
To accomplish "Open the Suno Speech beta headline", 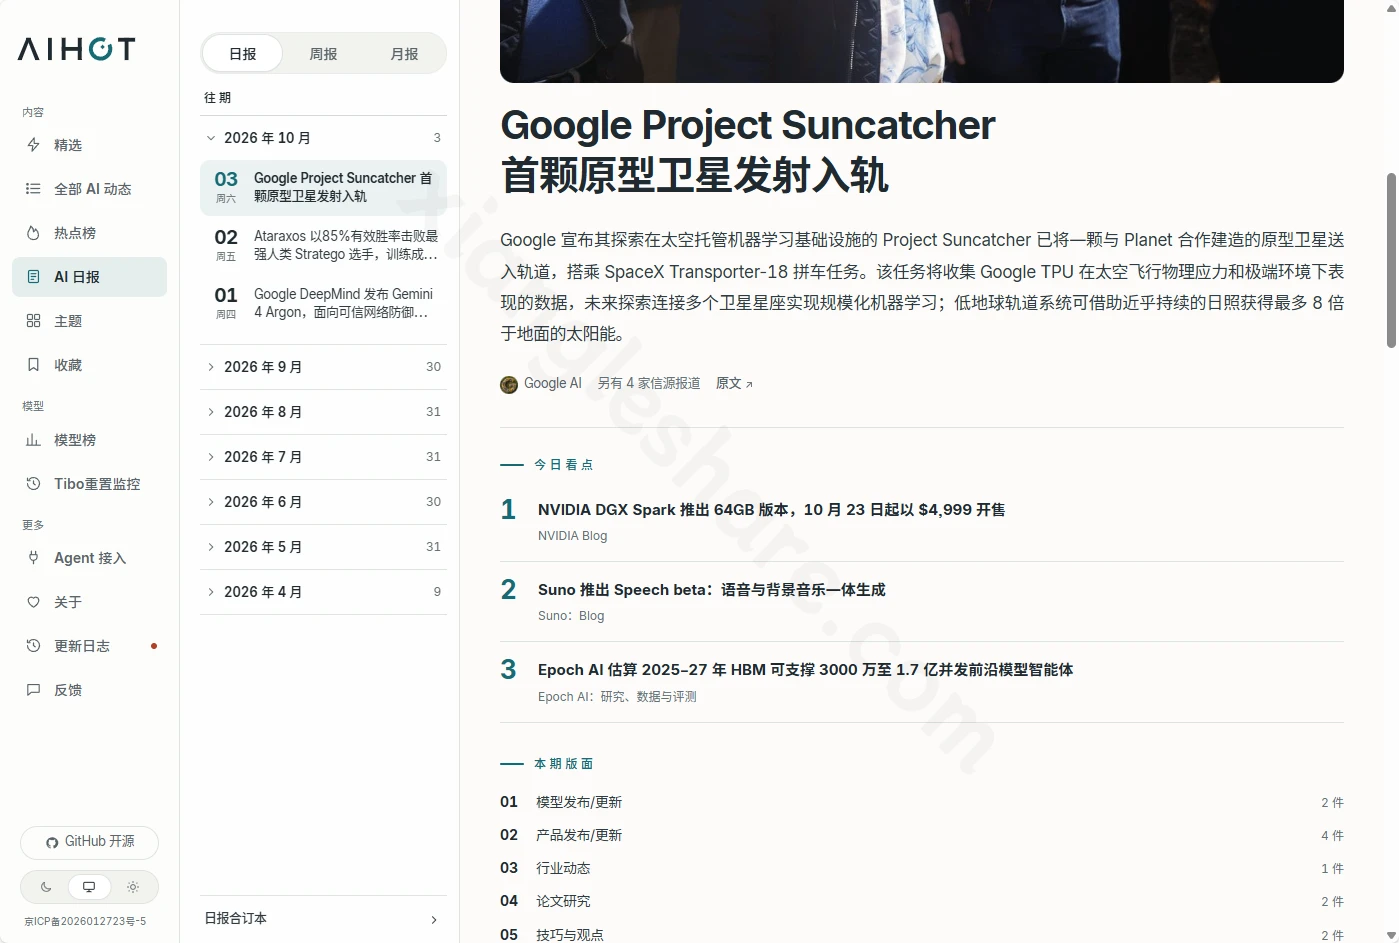I will click(x=711, y=590).
